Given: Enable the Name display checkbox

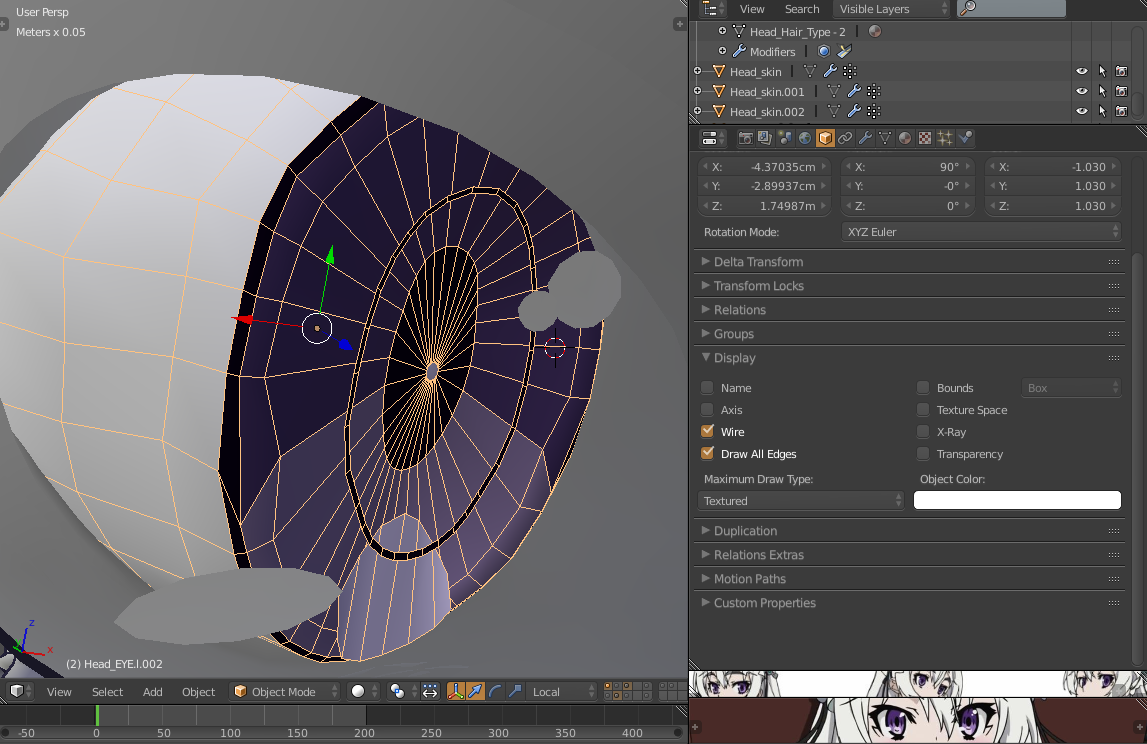Looking at the screenshot, I should [x=708, y=388].
